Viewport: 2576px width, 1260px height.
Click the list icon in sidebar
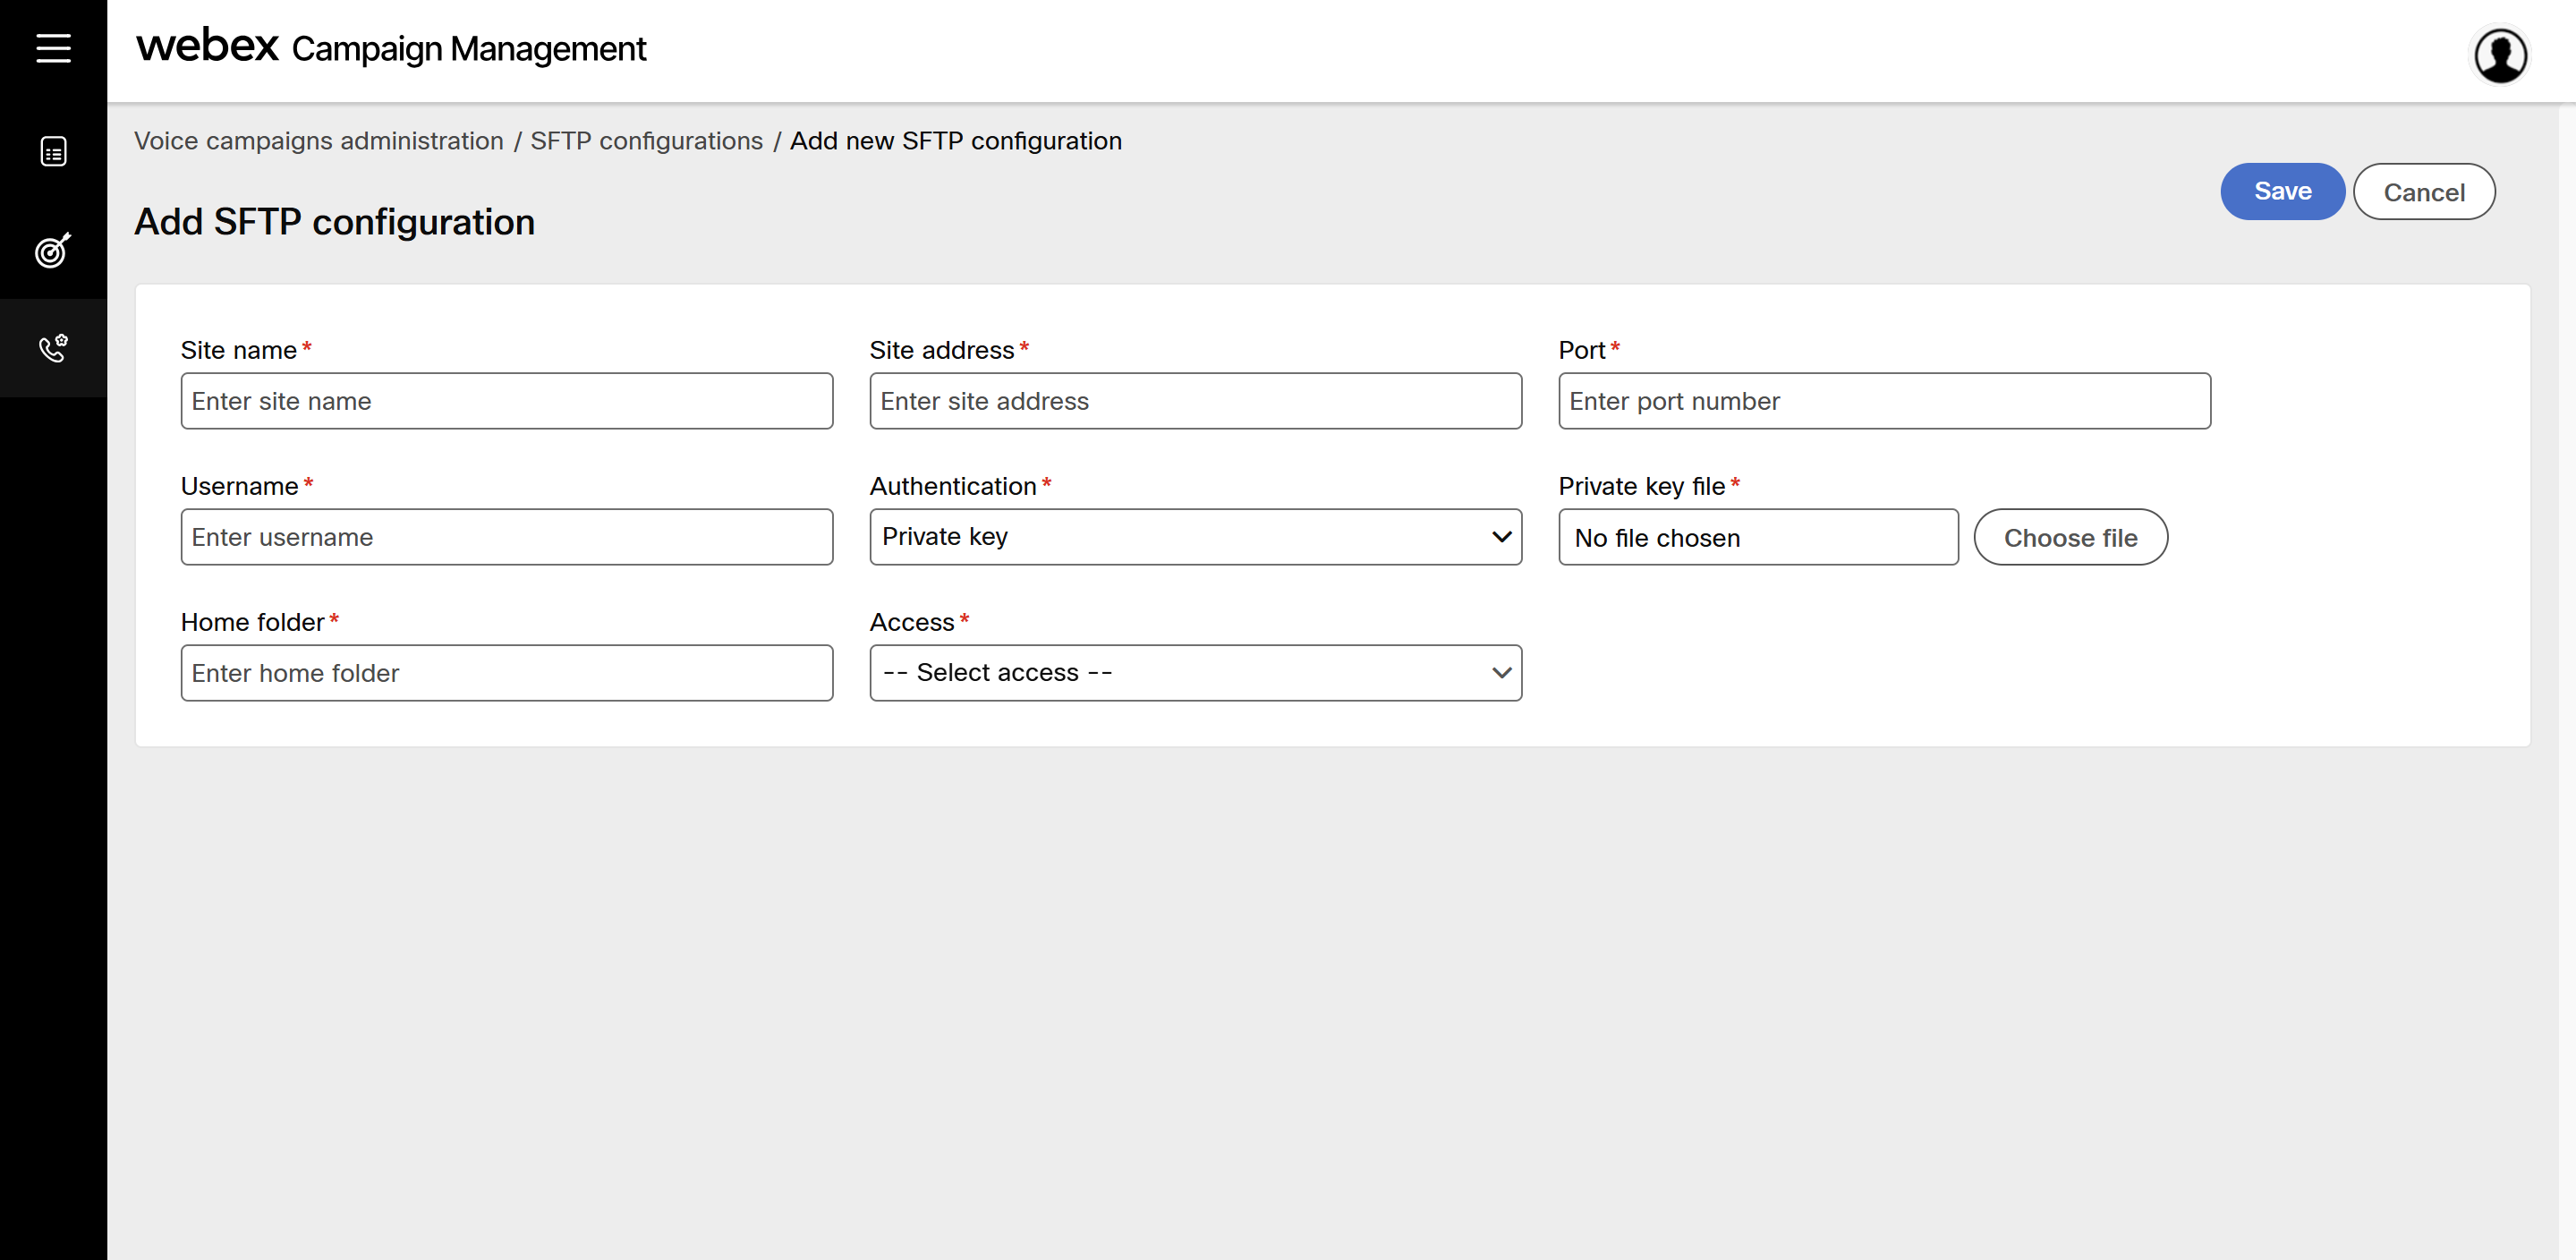(x=53, y=151)
